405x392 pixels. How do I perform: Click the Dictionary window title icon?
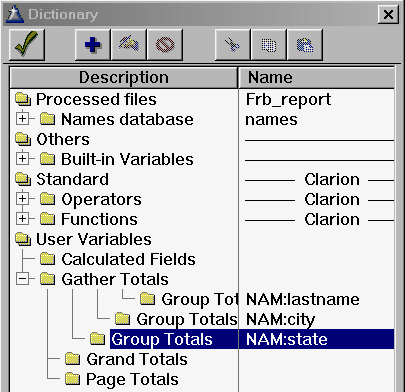(15, 14)
